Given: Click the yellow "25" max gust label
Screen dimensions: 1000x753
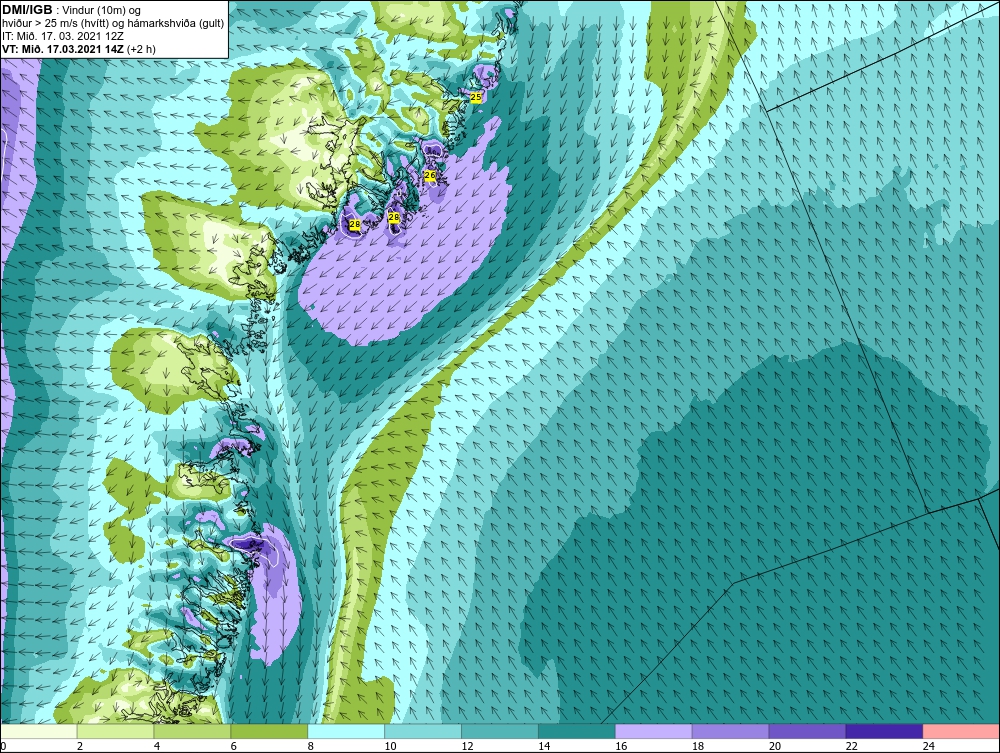Looking at the screenshot, I should tap(476, 97).
